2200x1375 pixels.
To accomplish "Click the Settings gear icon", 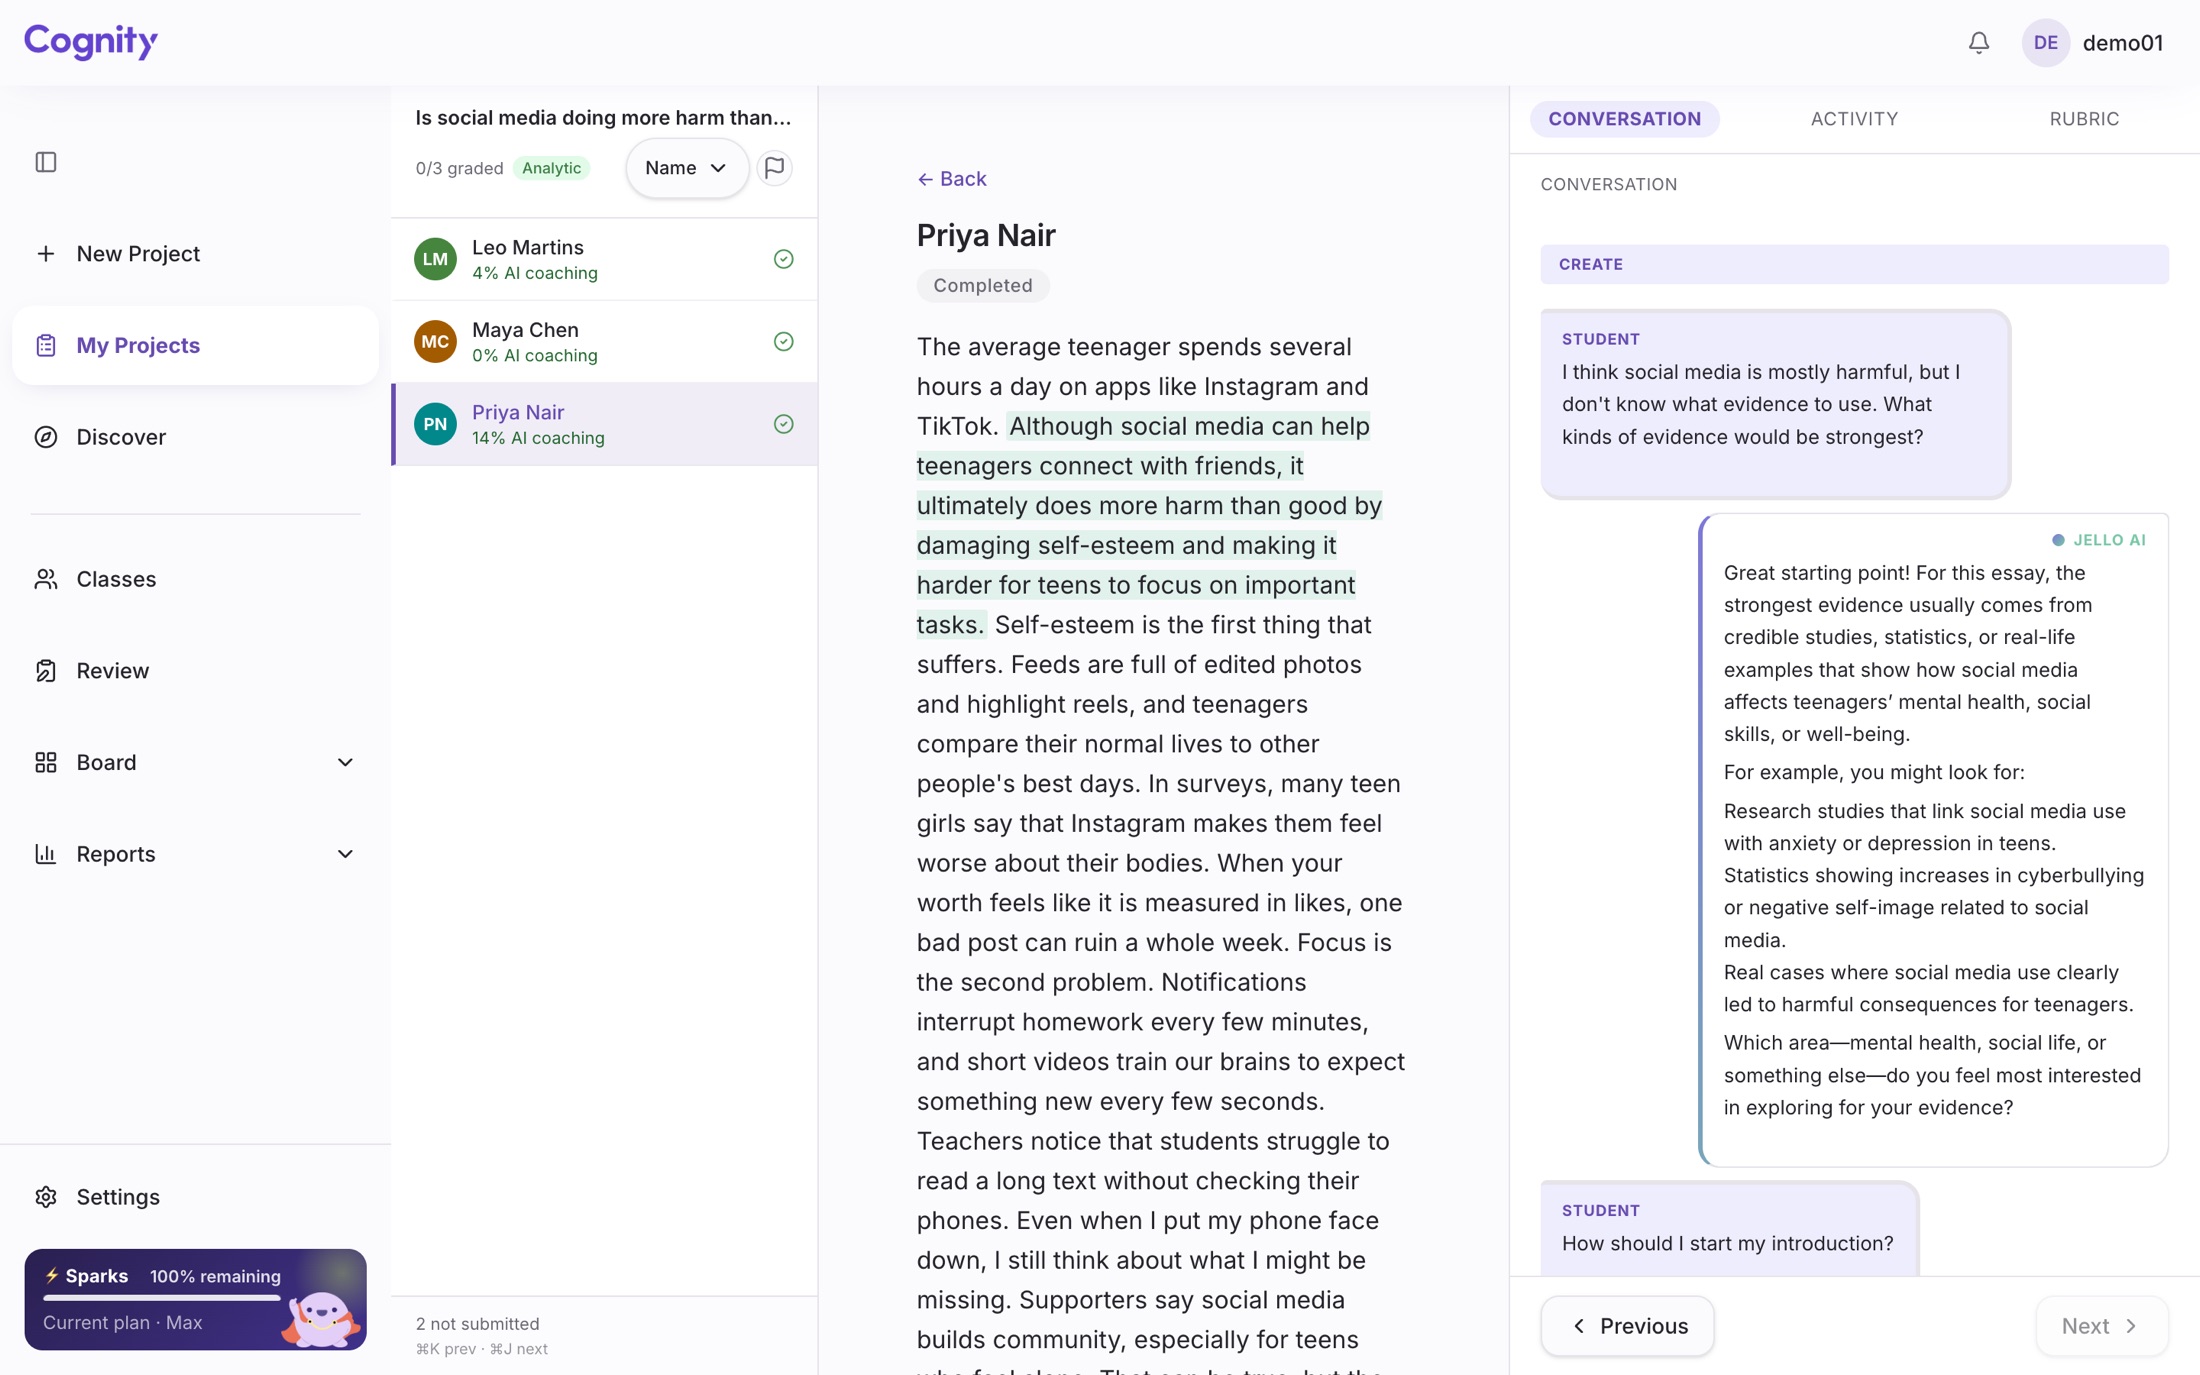I will pos(46,1197).
